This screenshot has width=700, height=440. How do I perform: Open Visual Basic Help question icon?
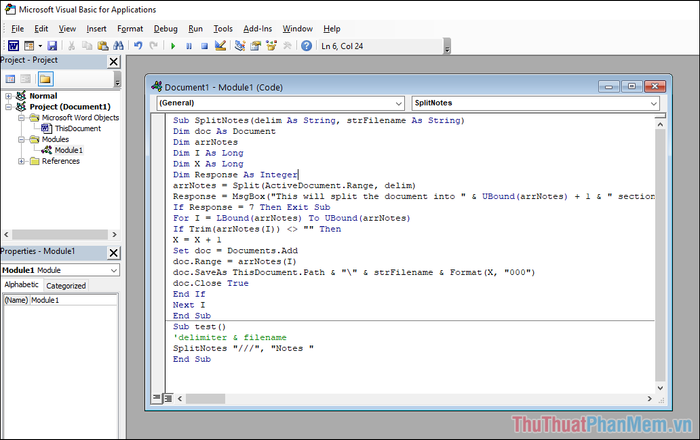click(x=306, y=46)
